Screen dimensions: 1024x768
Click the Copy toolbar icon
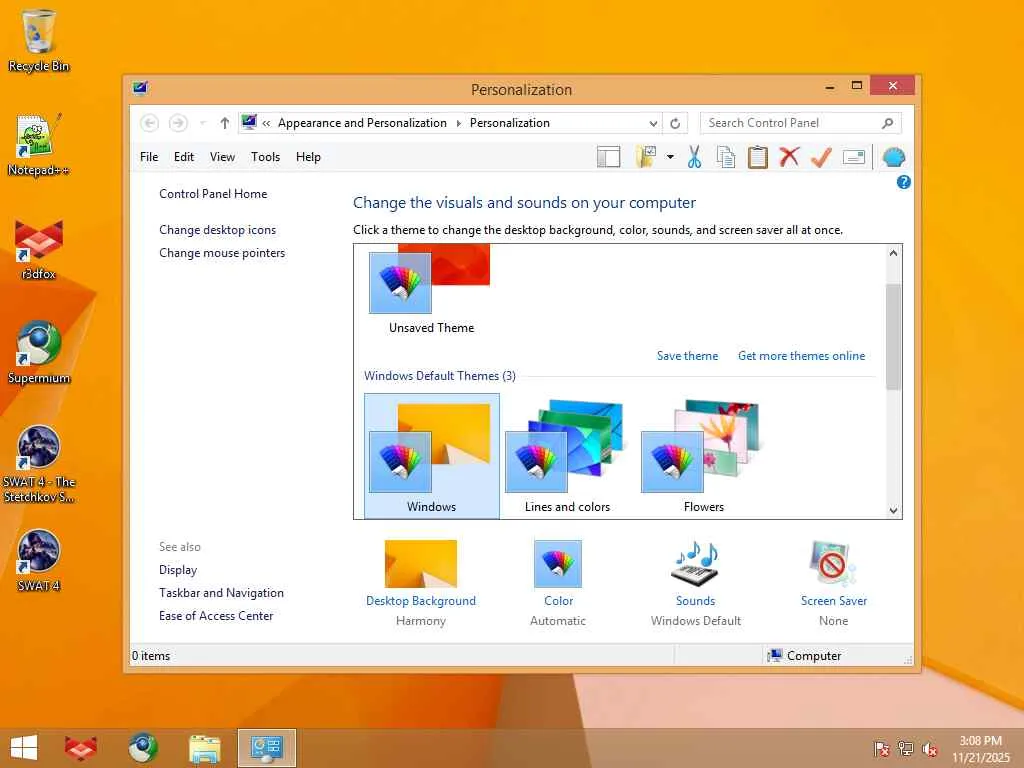[x=726, y=157]
